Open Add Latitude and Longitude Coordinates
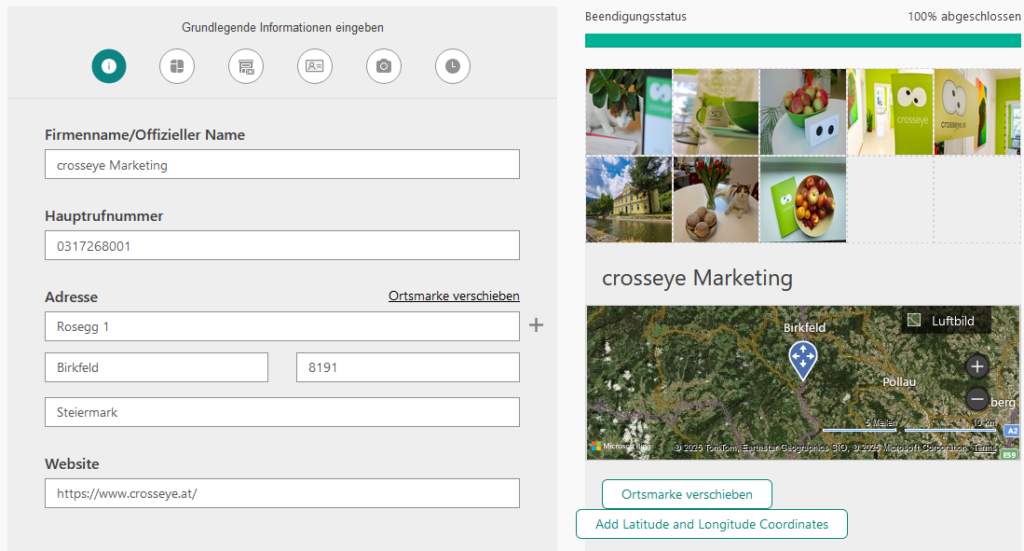The height and width of the screenshot is (551, 1024). pos(712,524)
